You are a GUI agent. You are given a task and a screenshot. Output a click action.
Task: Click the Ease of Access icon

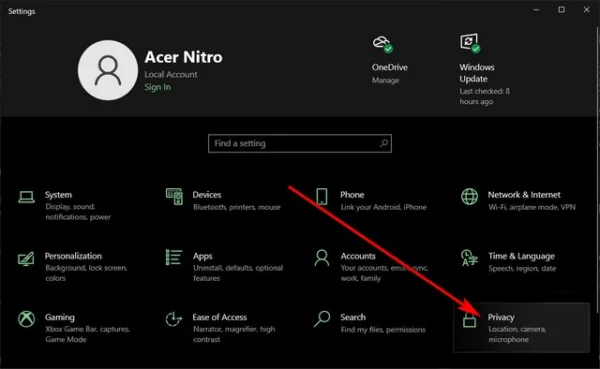click(x=174, y=319)
